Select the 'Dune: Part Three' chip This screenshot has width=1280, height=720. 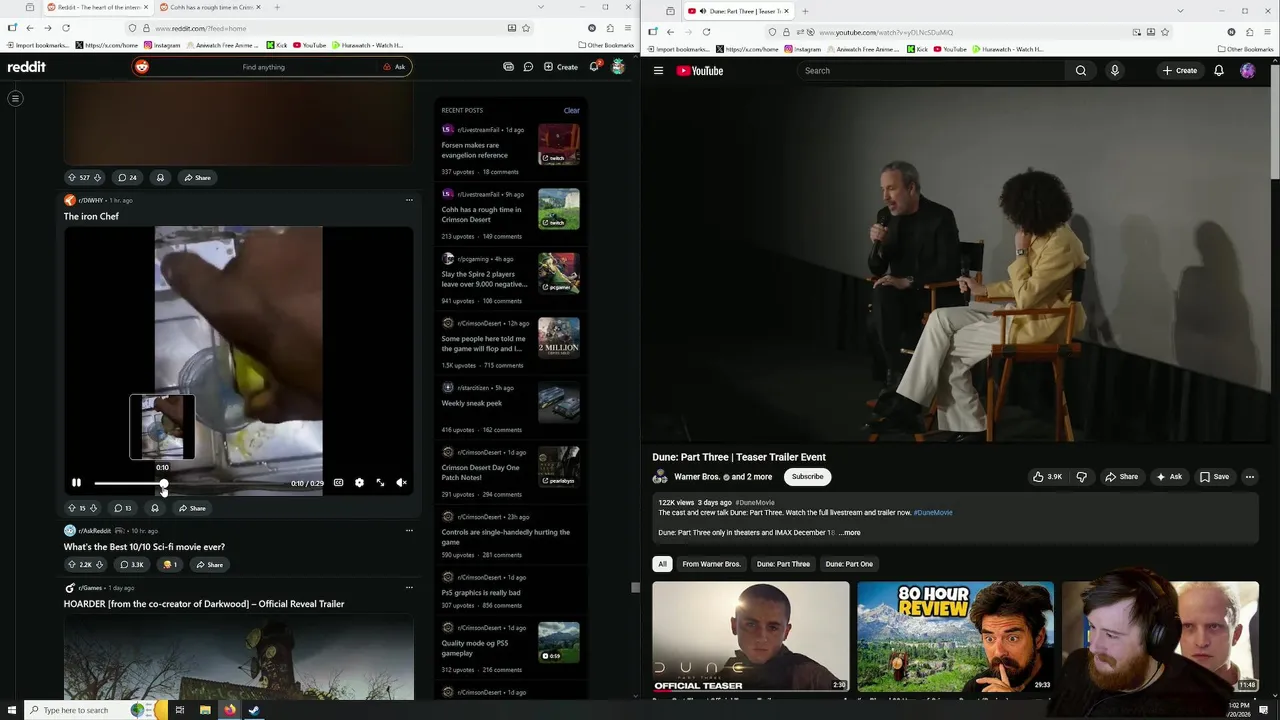pos(783,564)
